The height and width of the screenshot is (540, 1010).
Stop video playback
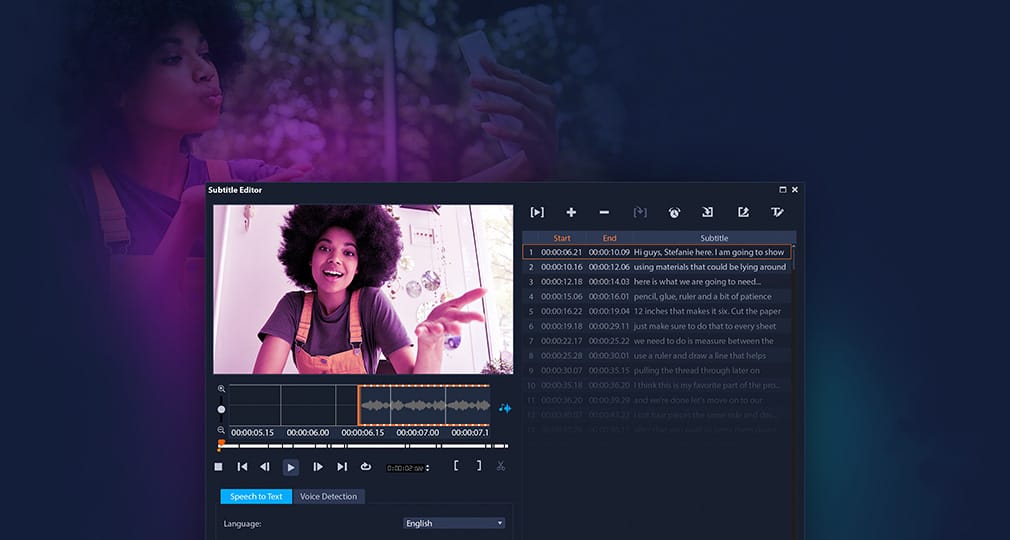(x=219, y=466)
